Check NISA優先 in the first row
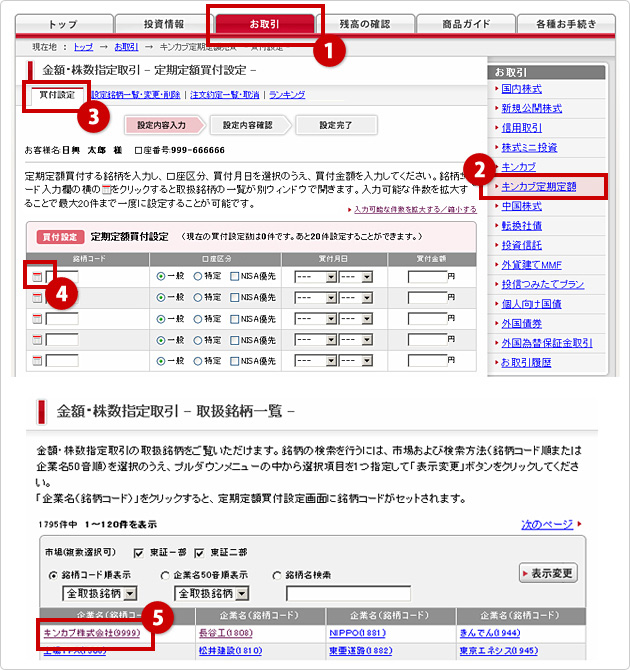The width and height of the screenshot is (630, 670). coord(234,276)
